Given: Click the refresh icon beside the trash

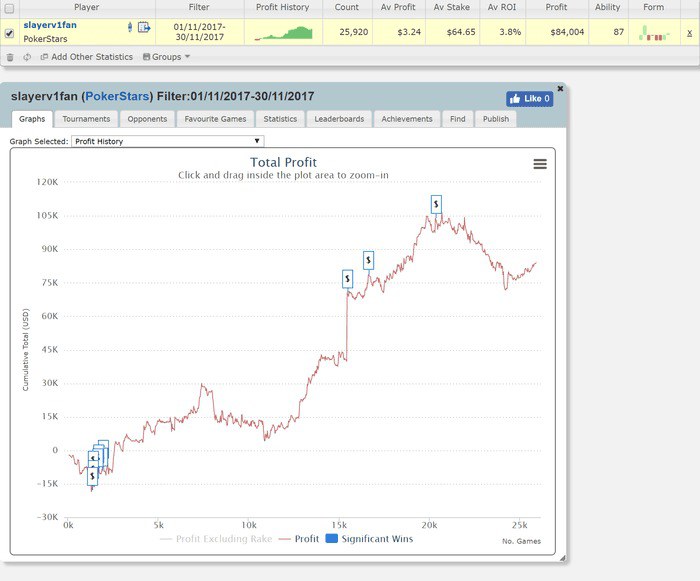Looking at the screenshot, I should [x=27, y=57].
